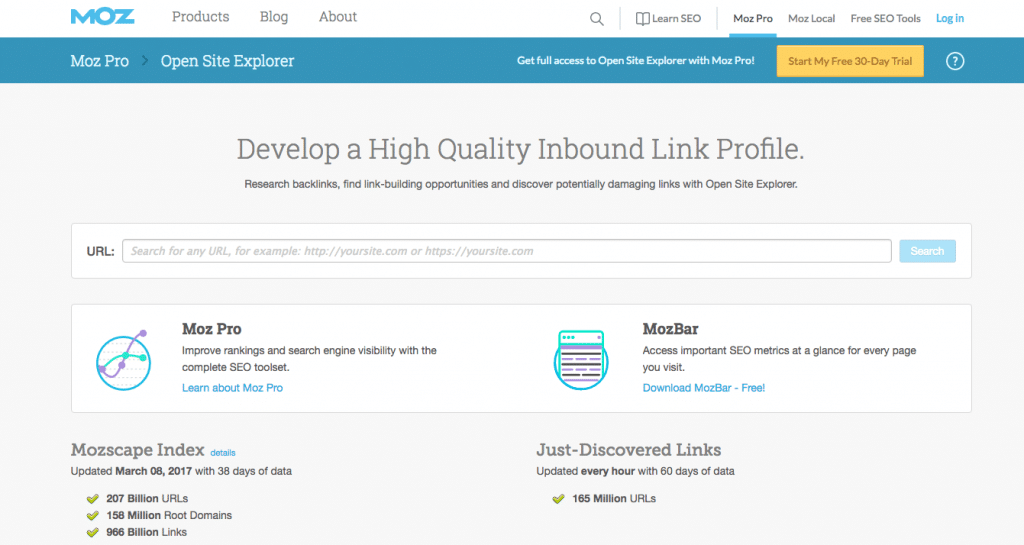Click the Just-Discovered Links heading
Screen dimensions: 1024x545
coord(628,450)
